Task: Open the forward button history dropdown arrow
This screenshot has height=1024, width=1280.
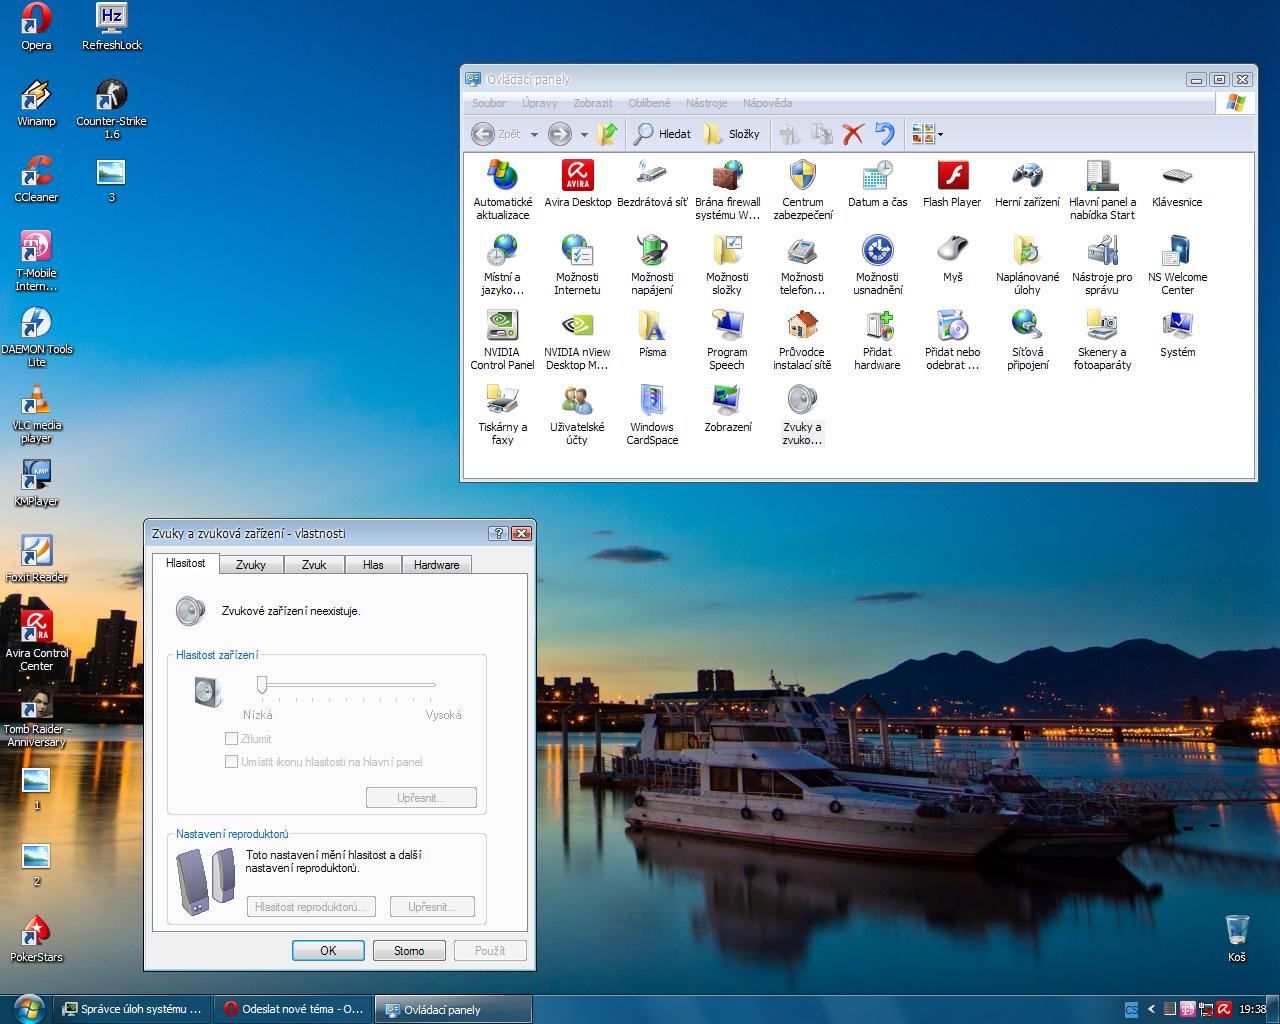Action: pos(584,134)
